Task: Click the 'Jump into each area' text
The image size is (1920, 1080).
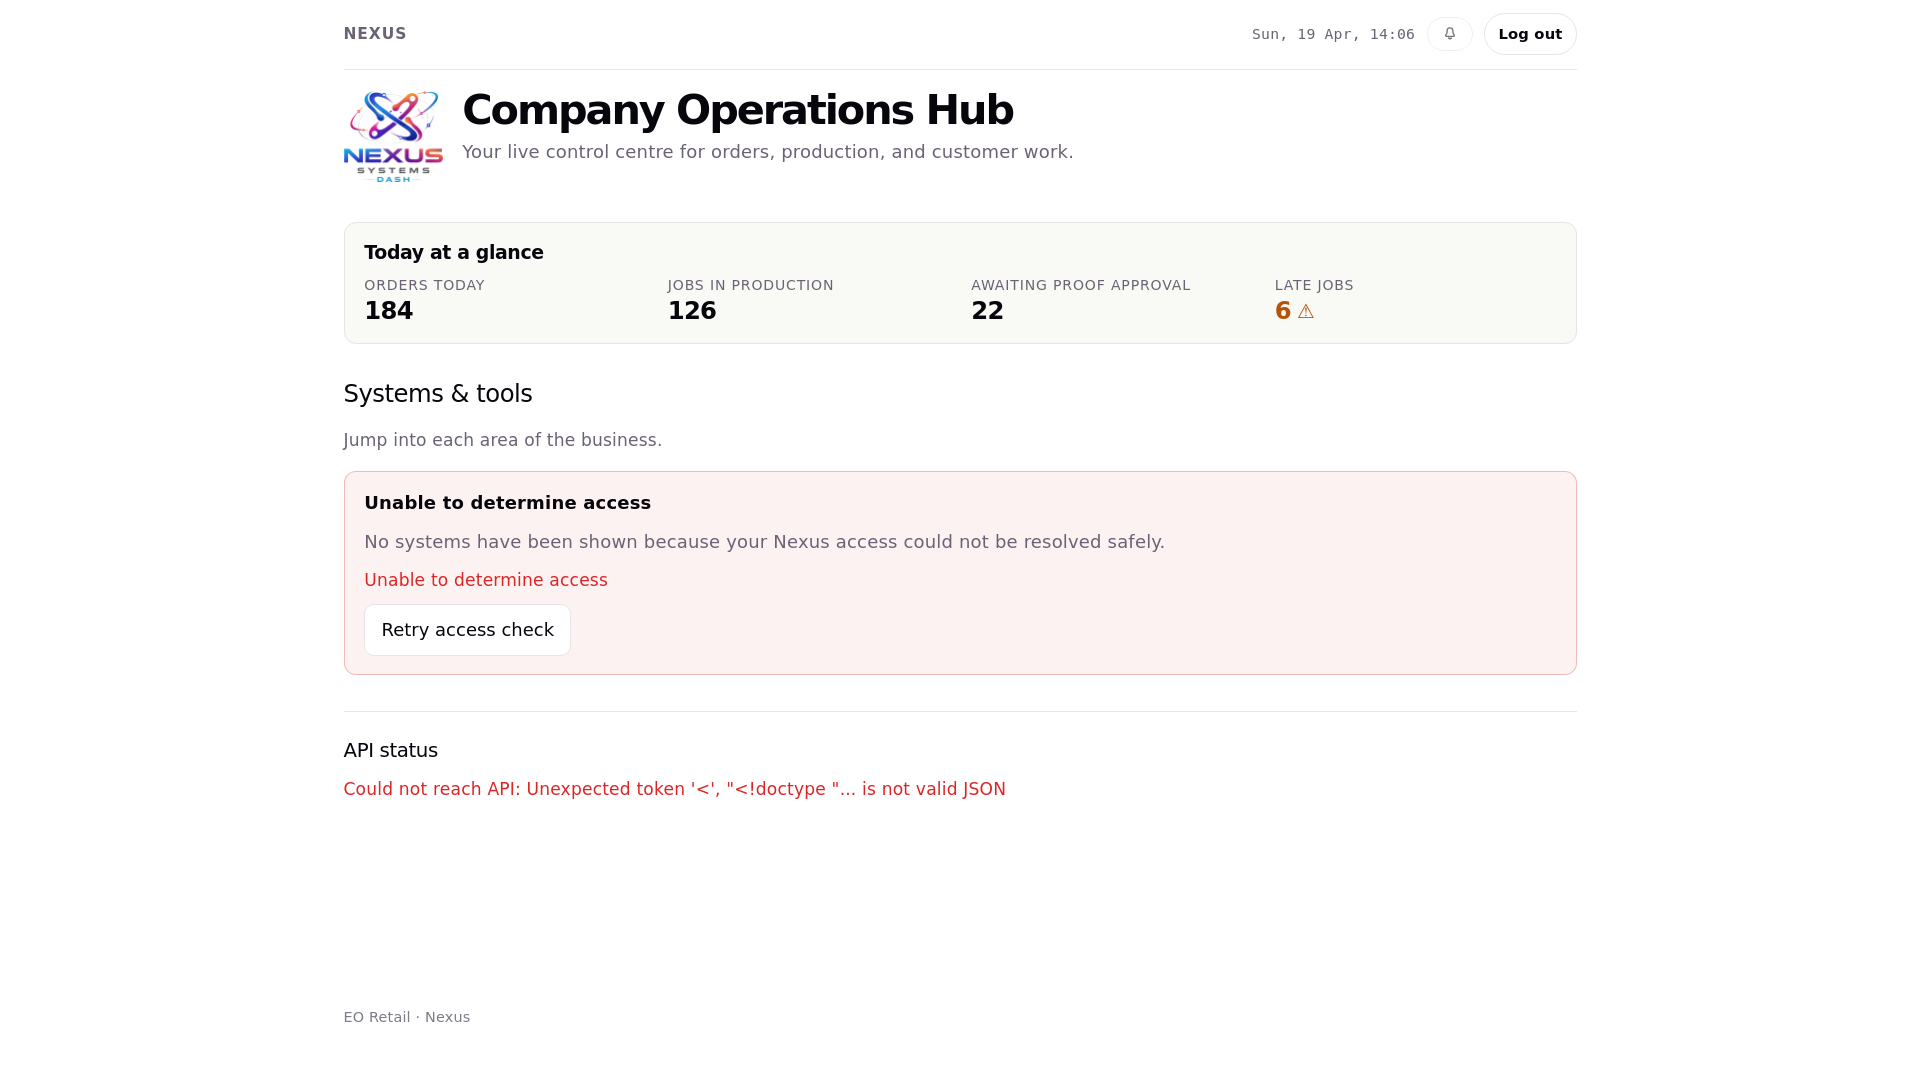Action: point(503,440)
